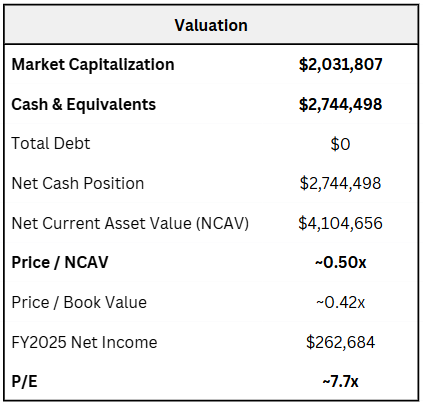
Task: Click the bold $2,744,498 cash value
Action: (x=340, y=104)
